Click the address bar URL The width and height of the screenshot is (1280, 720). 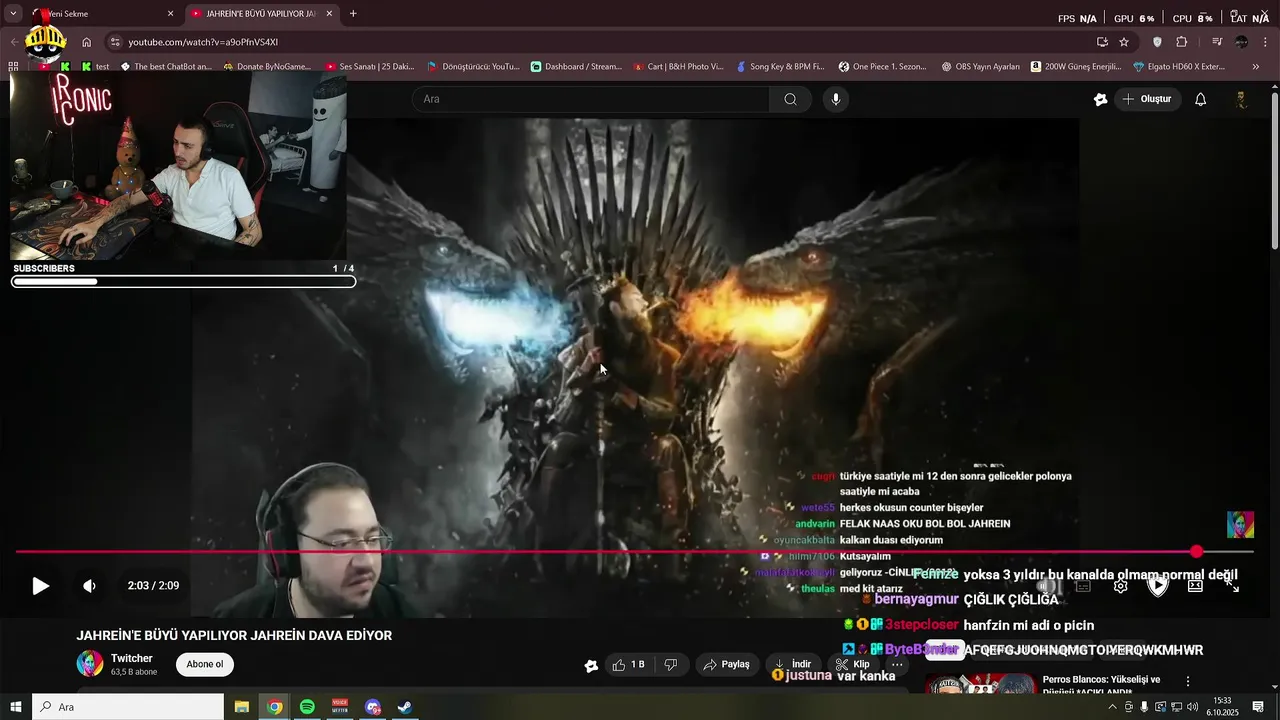coord(203,42)
